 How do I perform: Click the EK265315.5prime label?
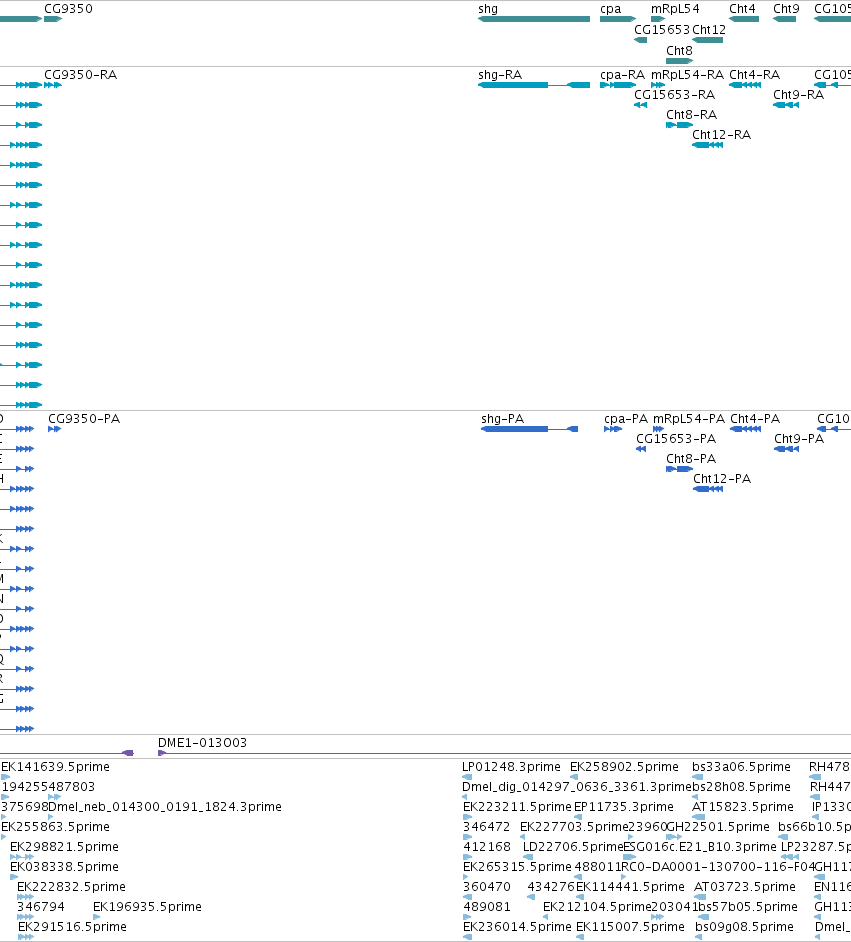(x=517, y=867)
